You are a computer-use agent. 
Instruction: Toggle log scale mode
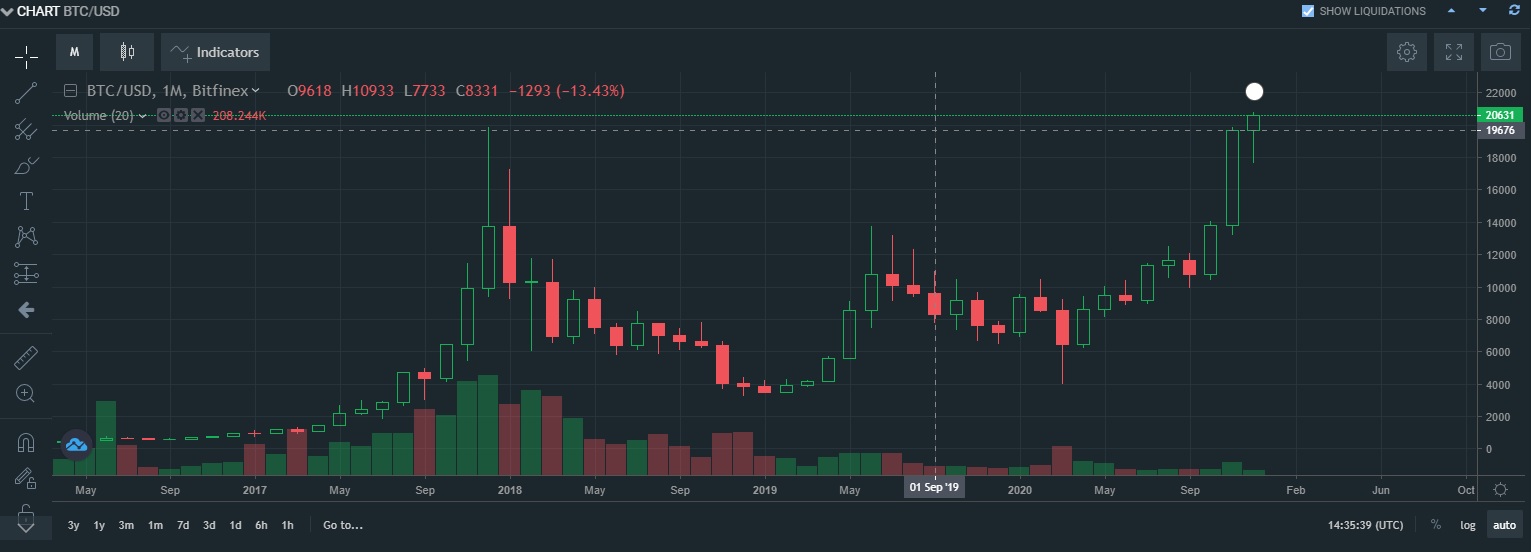pyautogui.click(x=1468, y=525)
